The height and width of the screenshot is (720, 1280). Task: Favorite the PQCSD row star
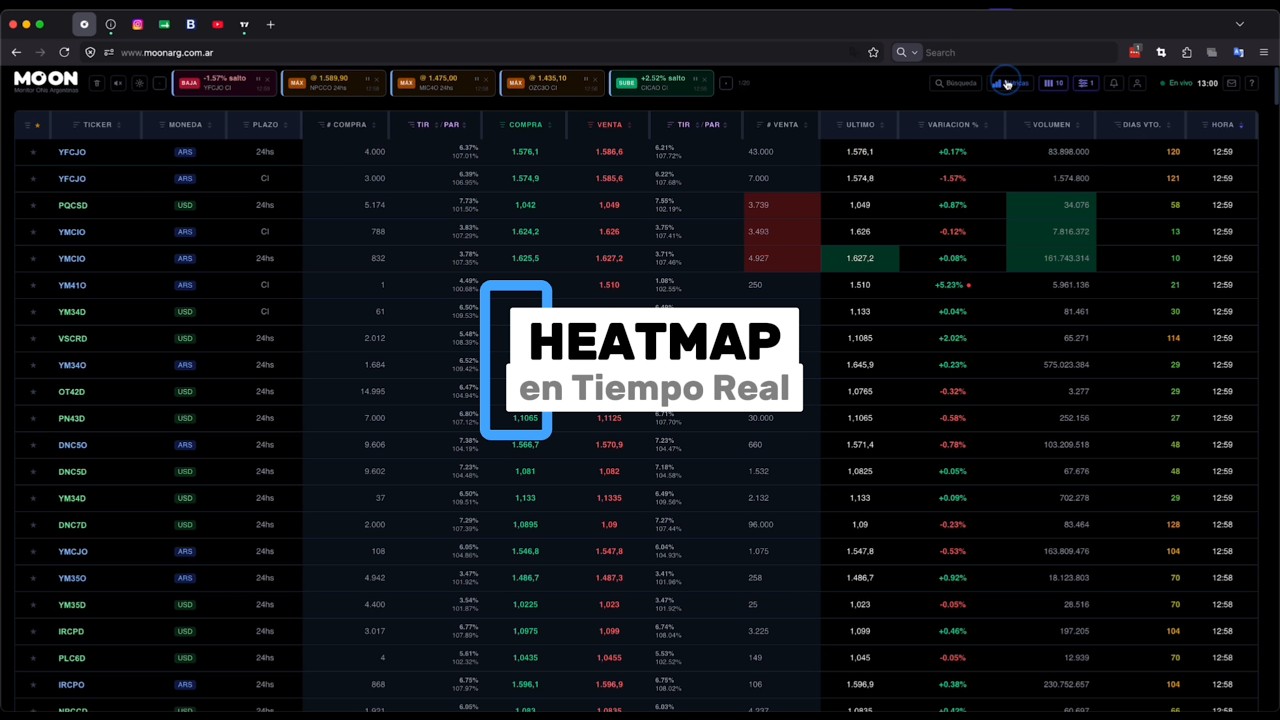(33, 205)
